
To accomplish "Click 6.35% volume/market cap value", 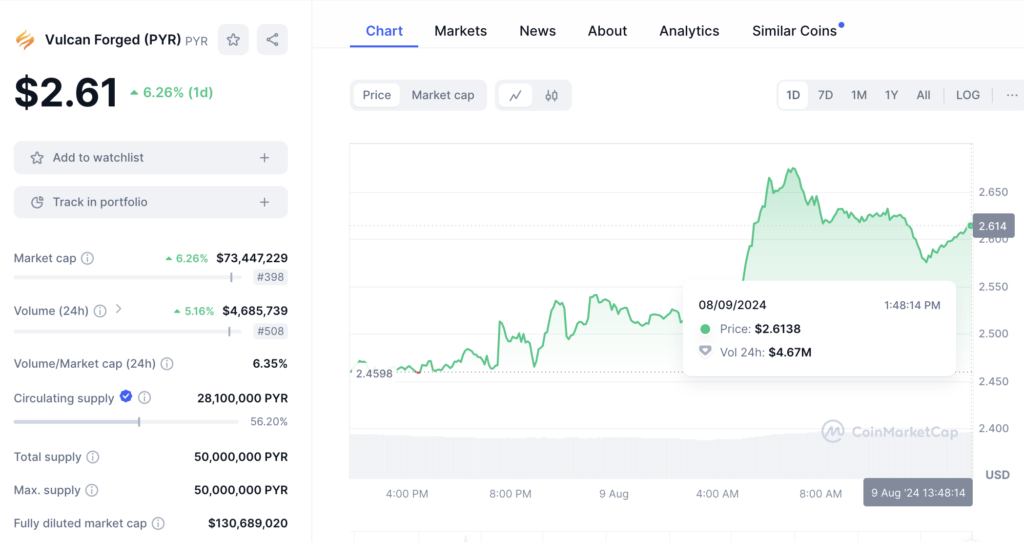I will pos(270,364).
